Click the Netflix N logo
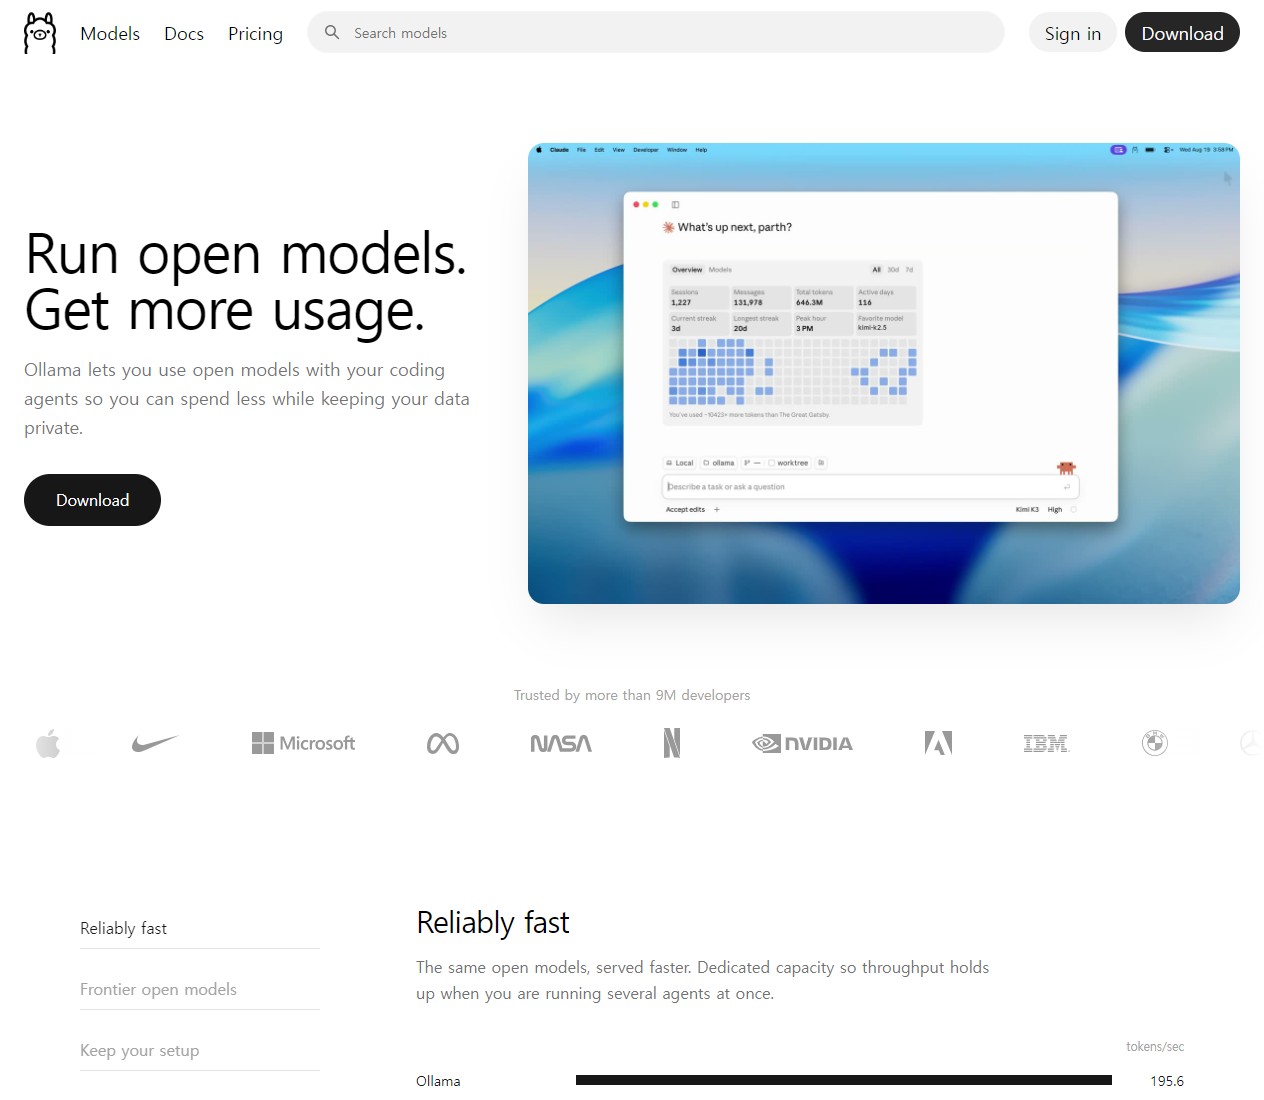Viewport: 1264px width, 1100px height. (672, 743)
